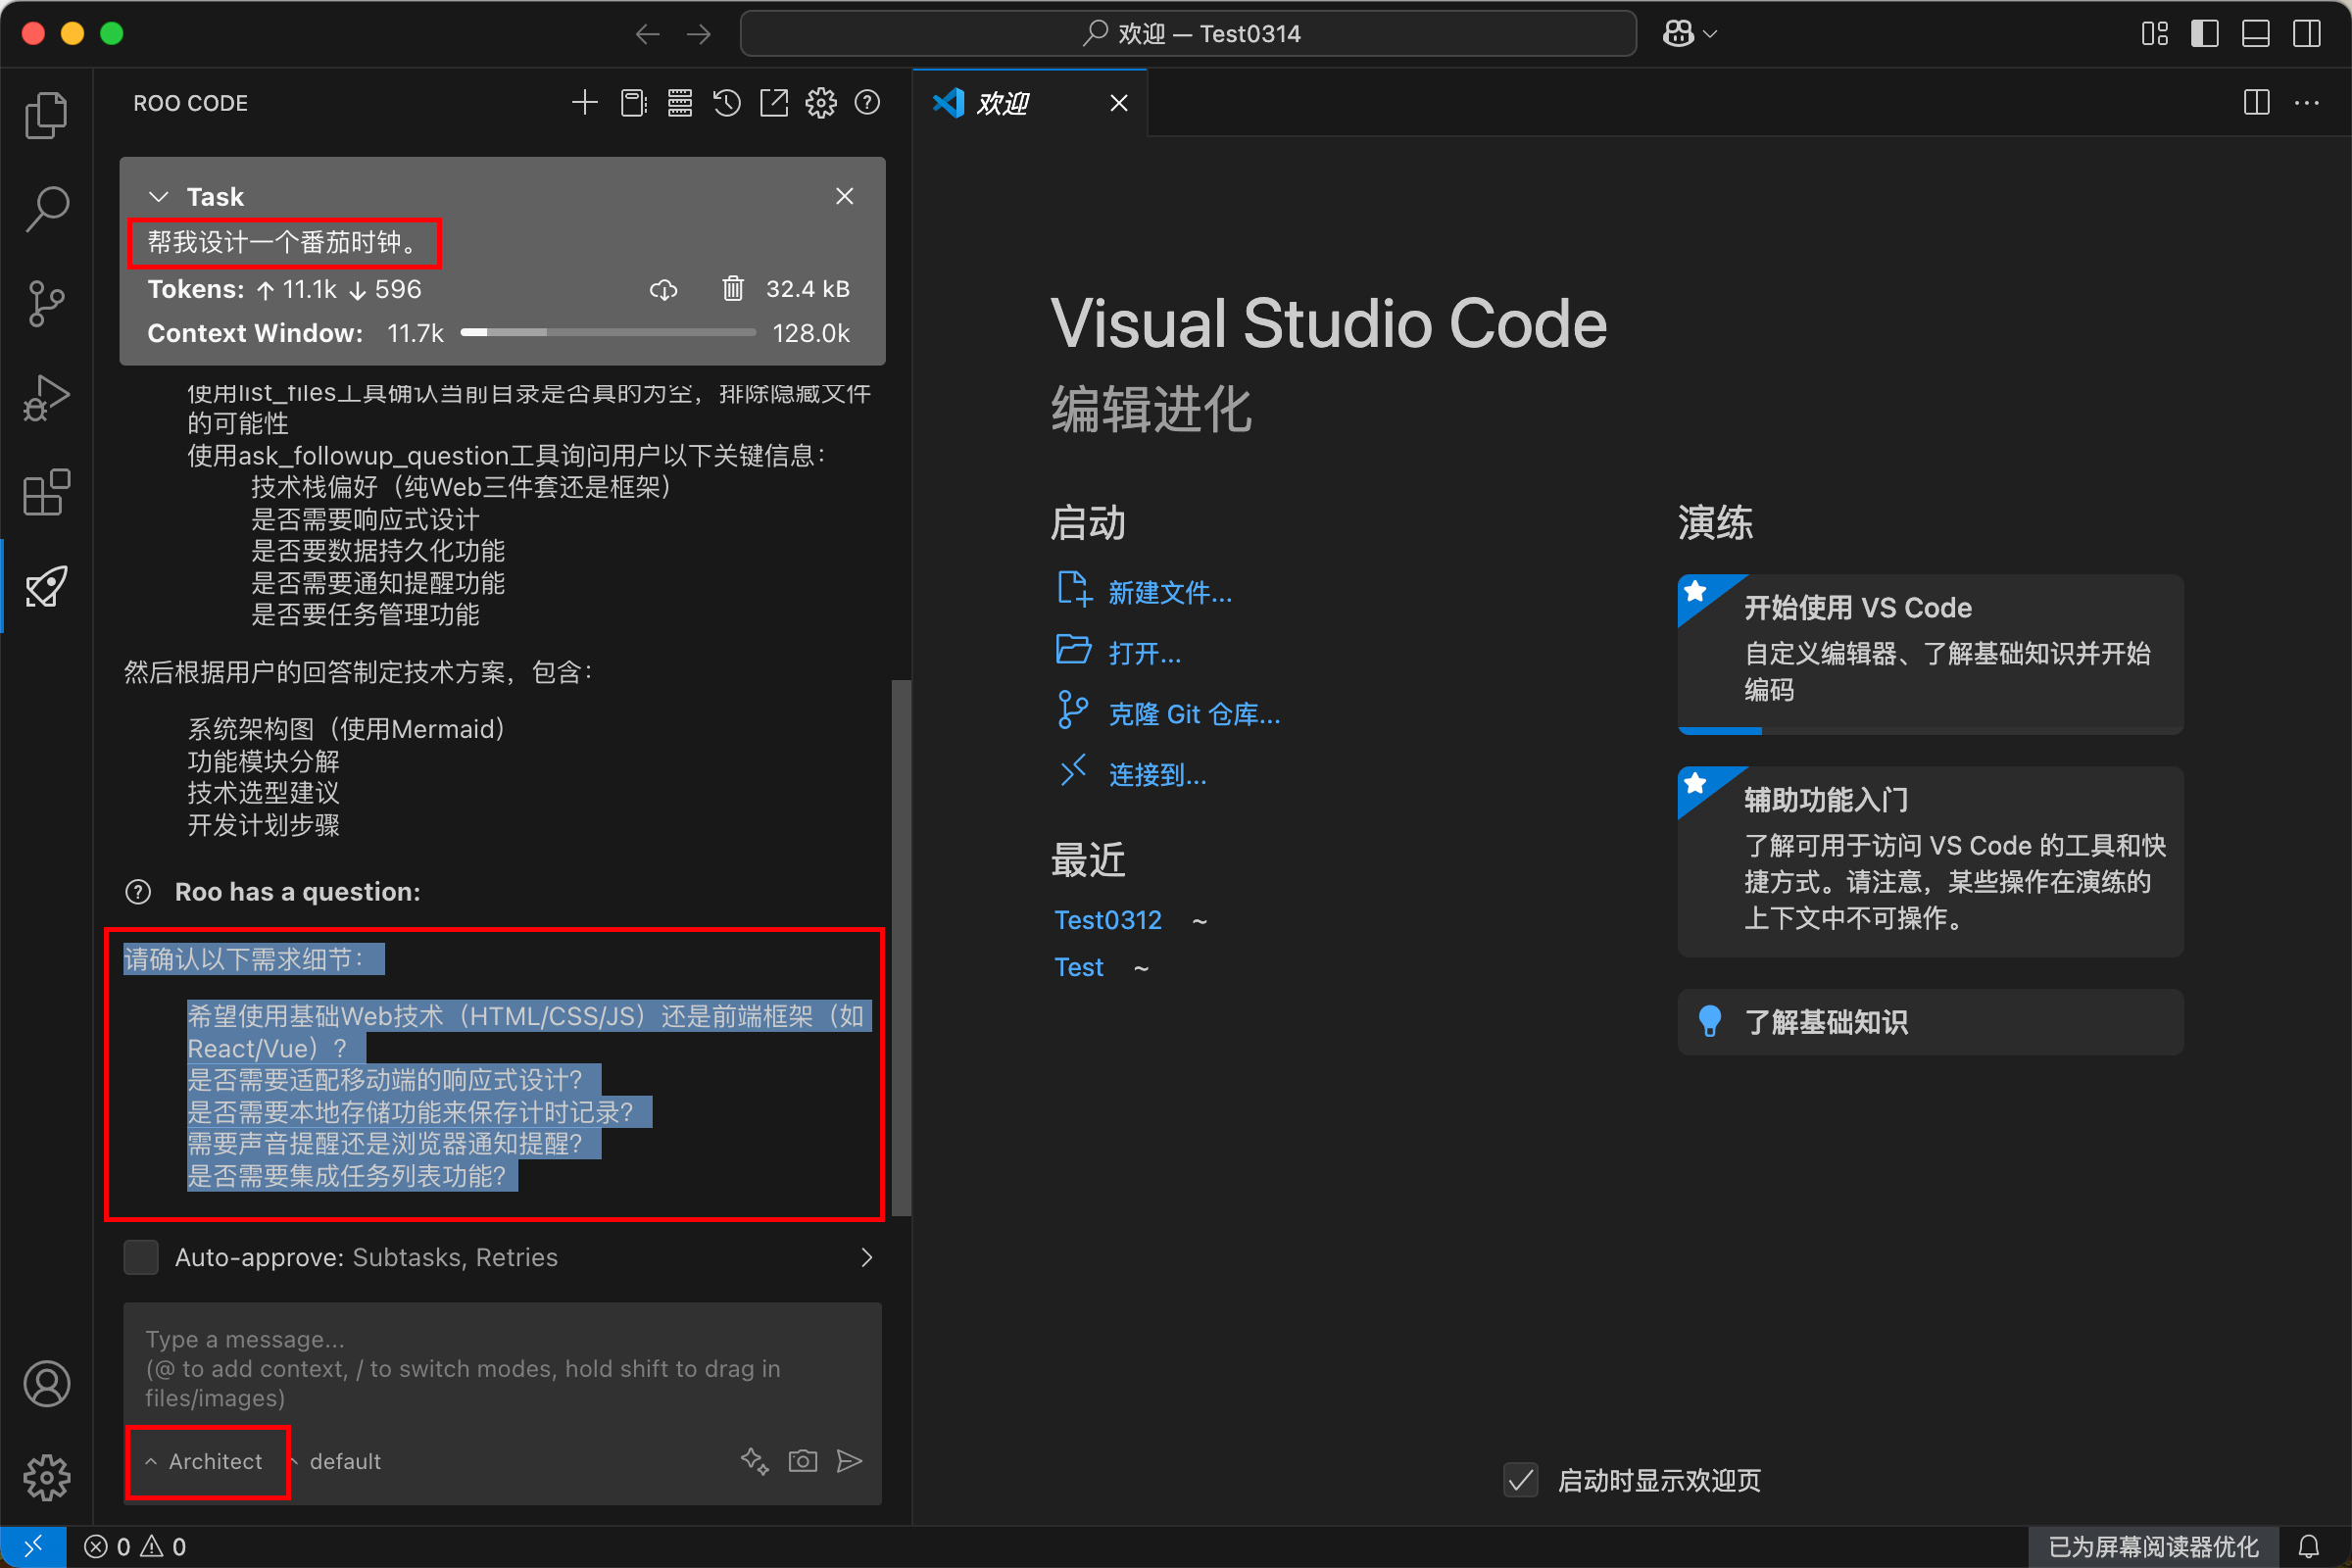Start a new Roo task with plus icon
This screenshot has width=2352, height=1568.
coord(585,103)
